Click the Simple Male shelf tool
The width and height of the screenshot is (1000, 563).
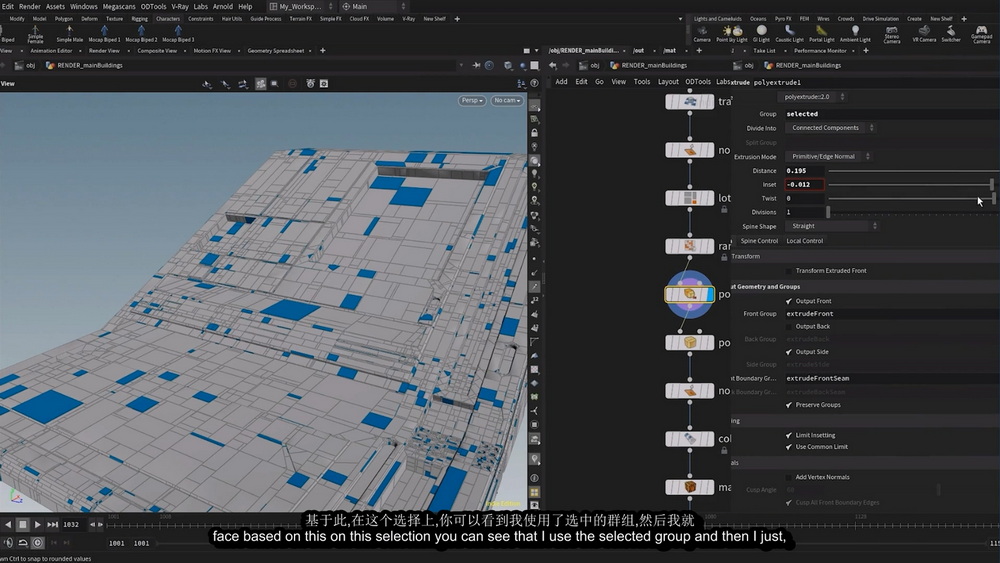pos(70,34)
